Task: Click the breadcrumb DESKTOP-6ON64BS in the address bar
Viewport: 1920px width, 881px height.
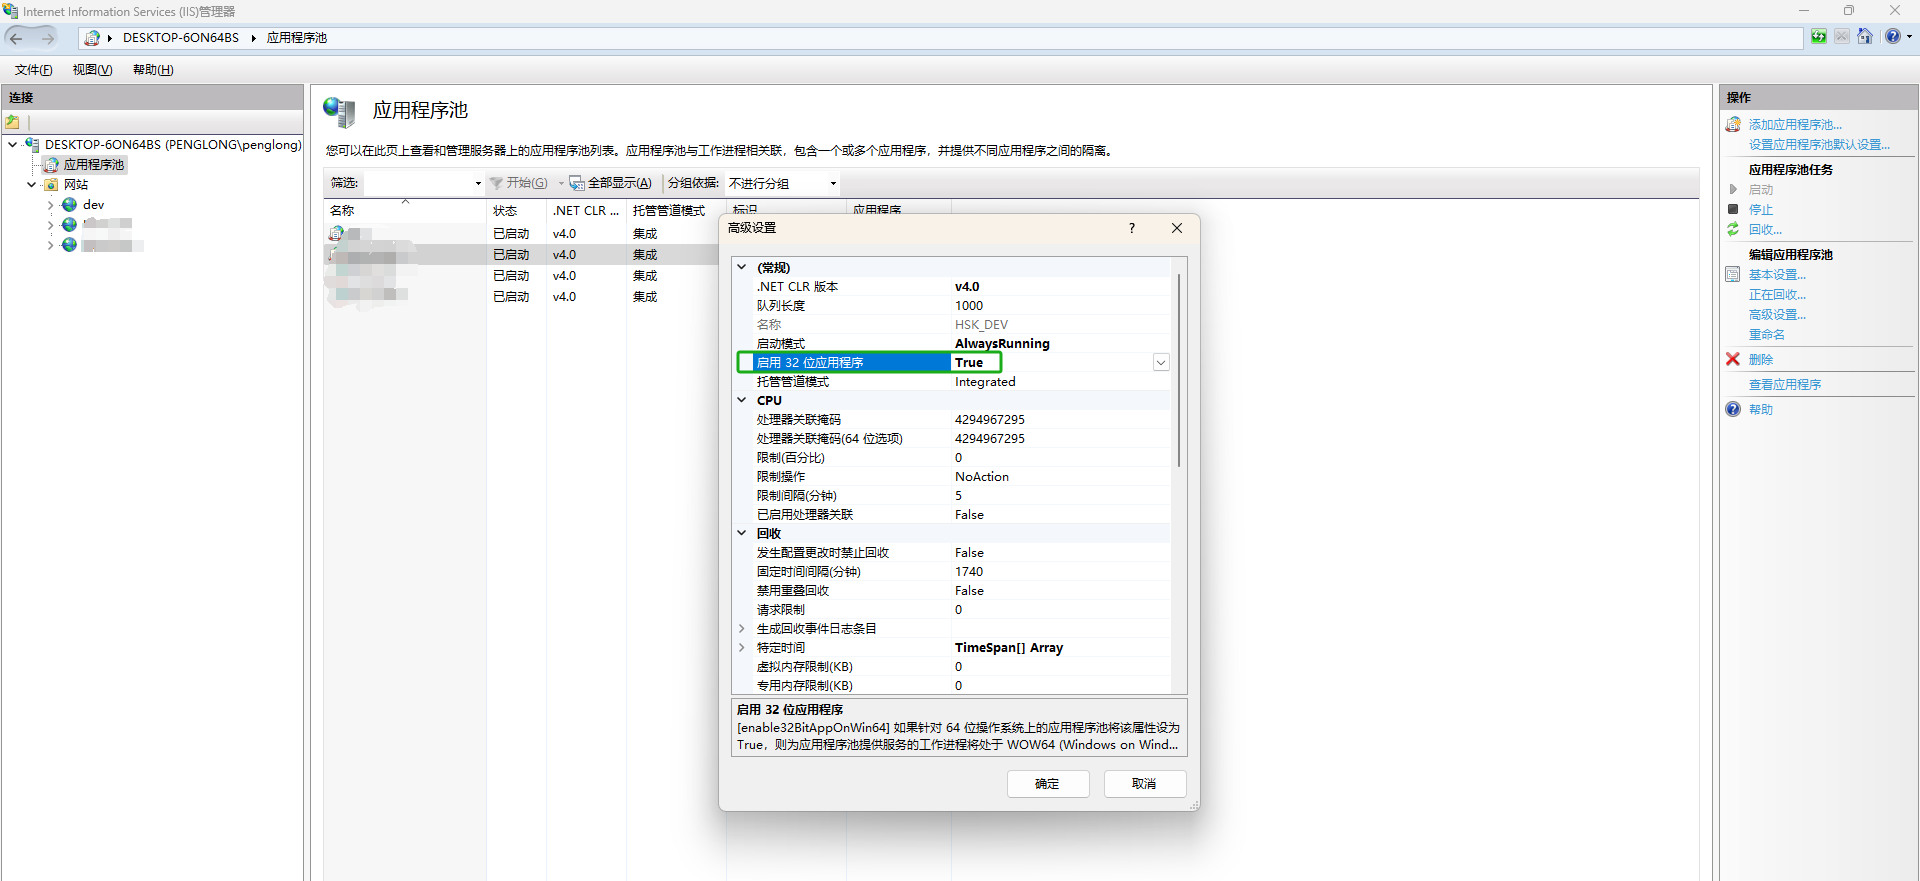Action: coord(181,38)
